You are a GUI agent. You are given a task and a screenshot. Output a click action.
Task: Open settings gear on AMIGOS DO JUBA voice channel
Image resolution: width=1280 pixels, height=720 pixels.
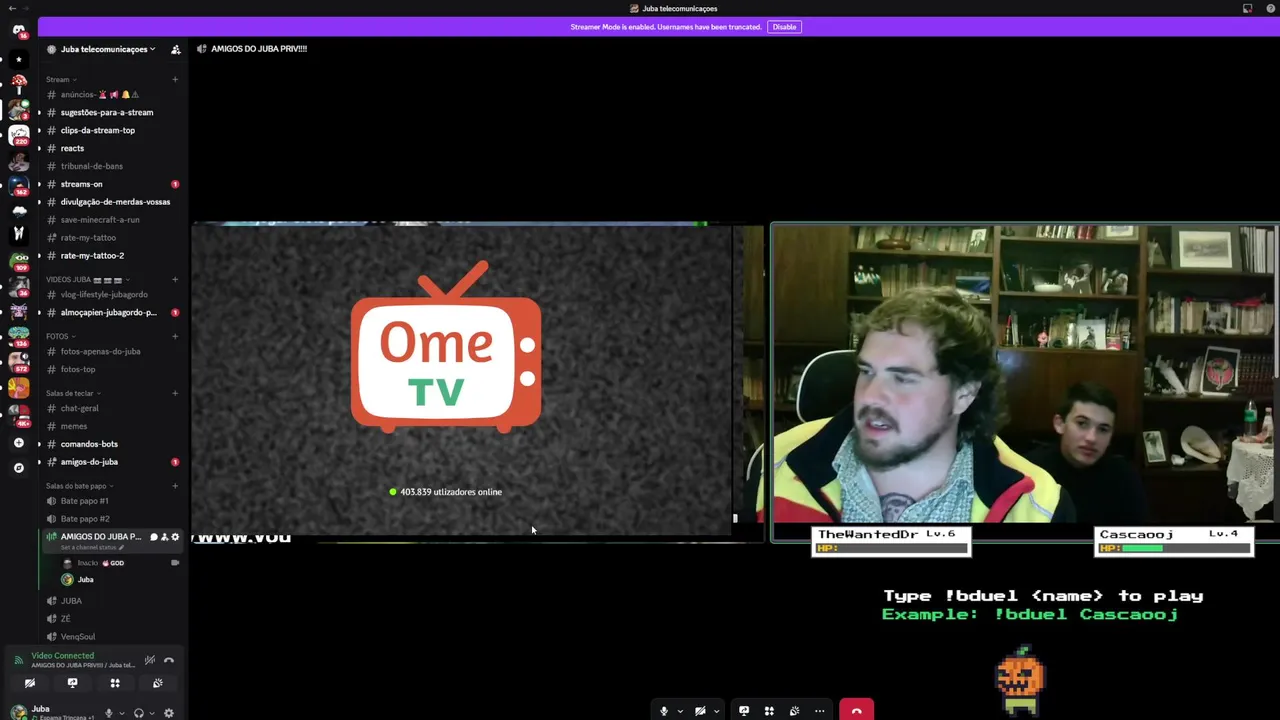pyautogui.click(x=175, y=537)
